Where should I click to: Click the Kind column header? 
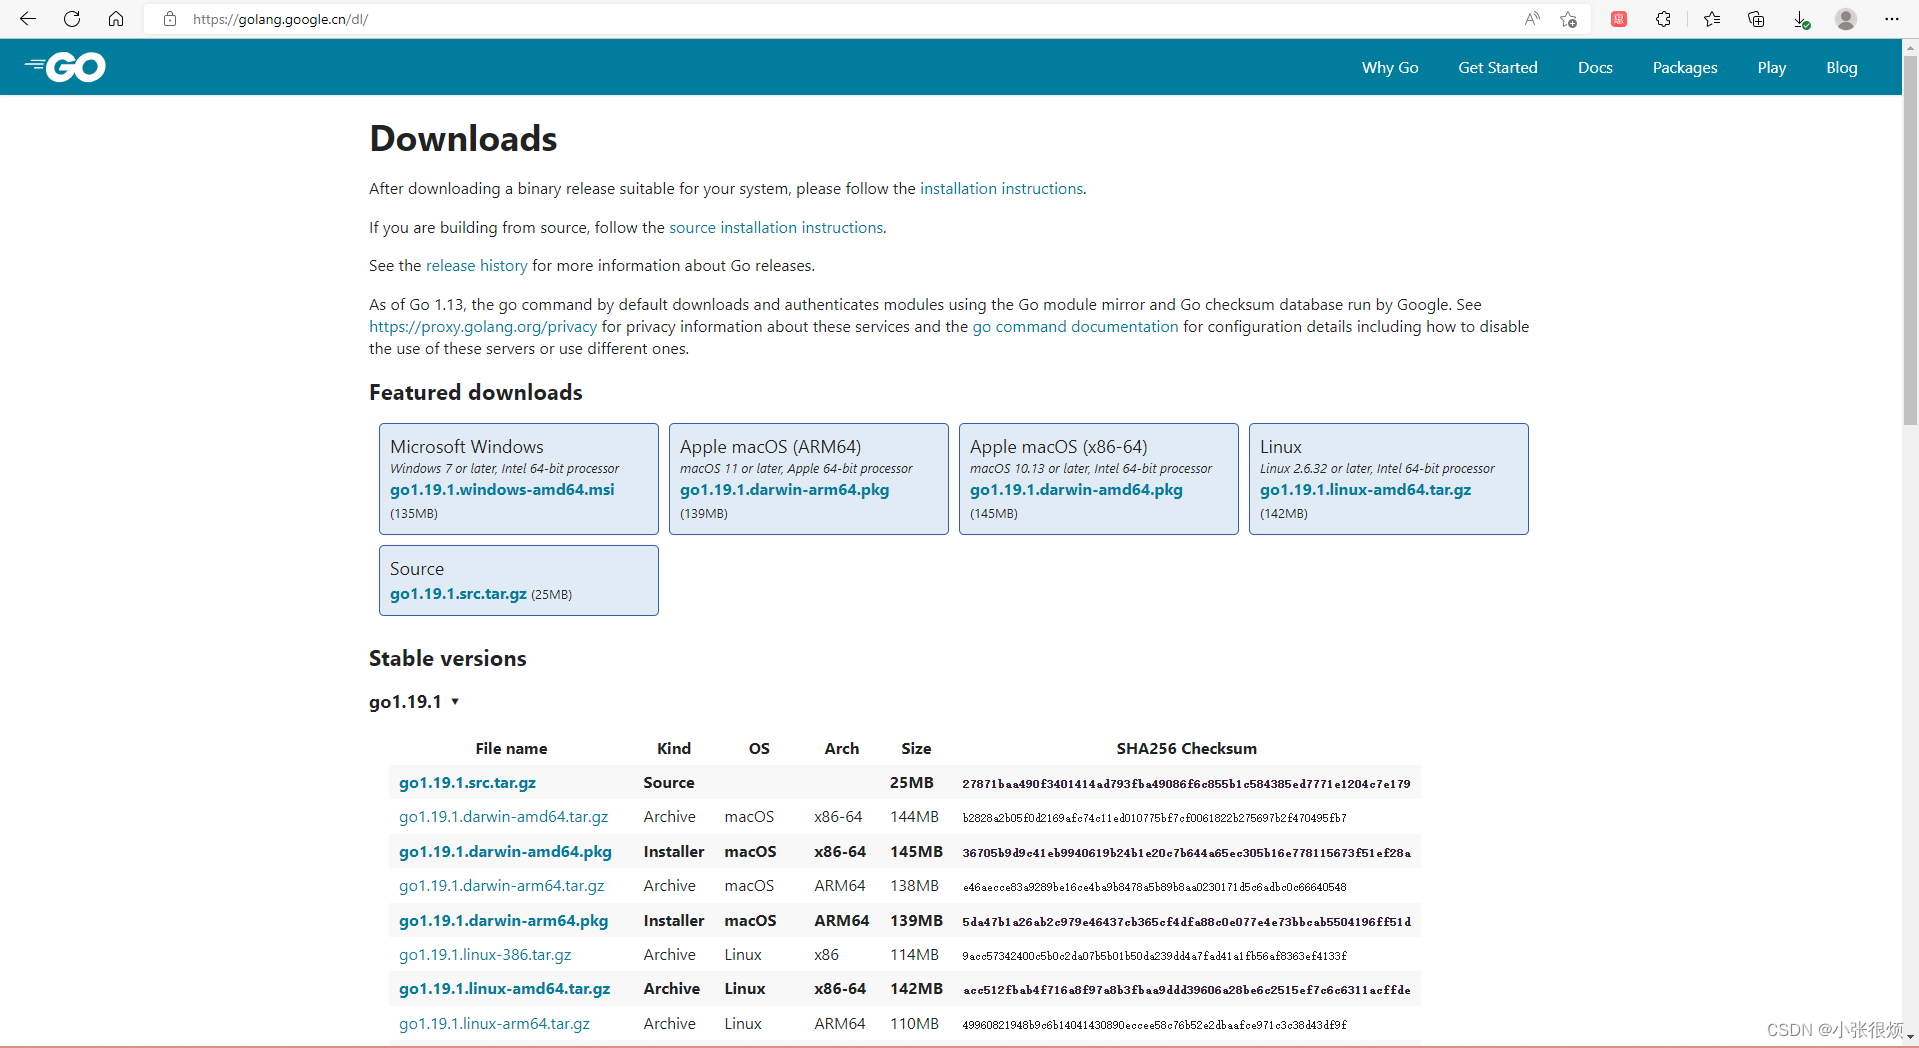point(674,749)
